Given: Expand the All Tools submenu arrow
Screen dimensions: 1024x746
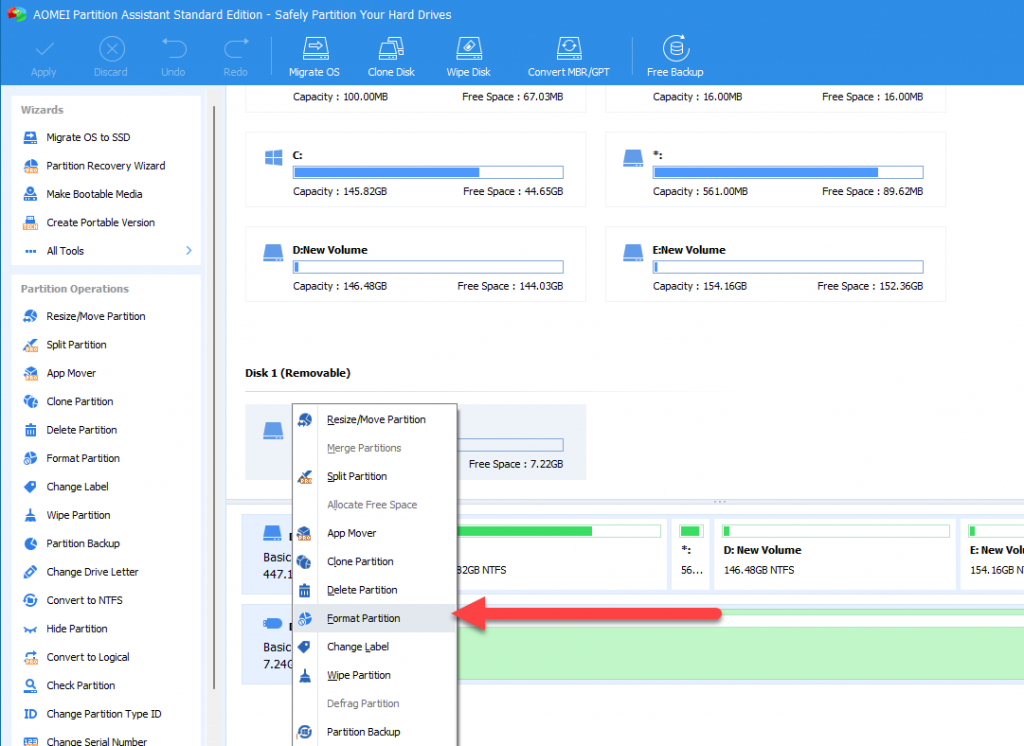Looking at the screenshot, I should pos(188,251).
